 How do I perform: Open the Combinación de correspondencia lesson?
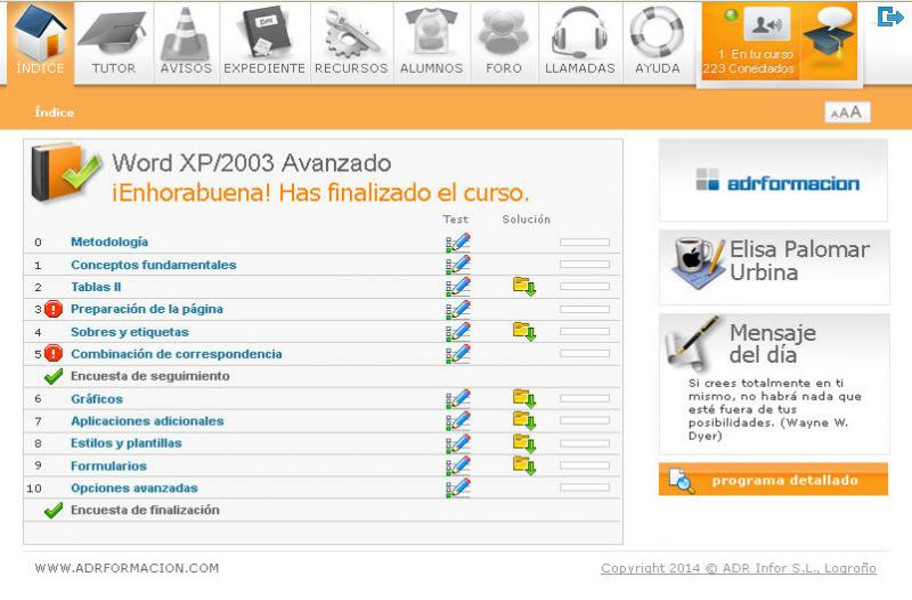pyautogui.click(x=176, y=354)
